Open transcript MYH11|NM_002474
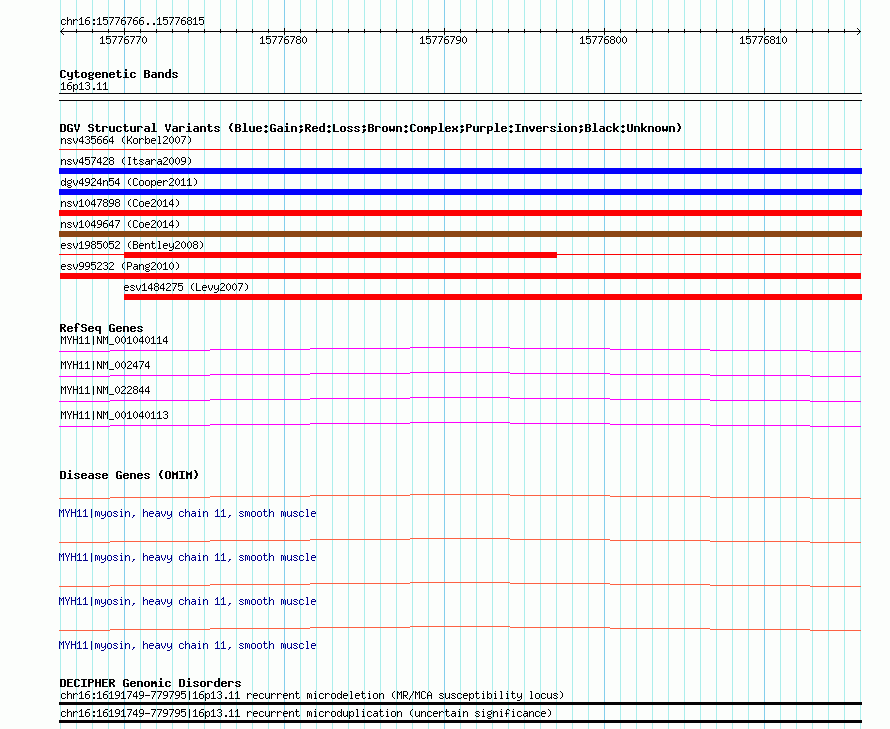 click(105, 366)
